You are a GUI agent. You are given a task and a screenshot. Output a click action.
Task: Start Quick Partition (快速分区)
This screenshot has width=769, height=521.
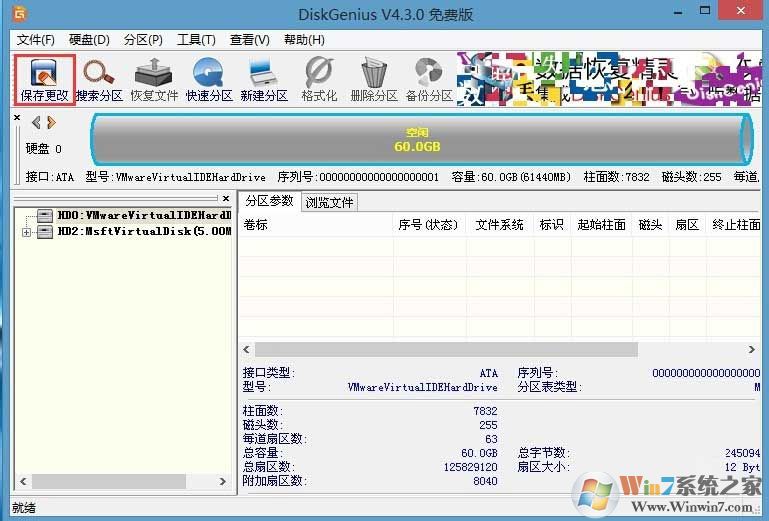point(209,79)
